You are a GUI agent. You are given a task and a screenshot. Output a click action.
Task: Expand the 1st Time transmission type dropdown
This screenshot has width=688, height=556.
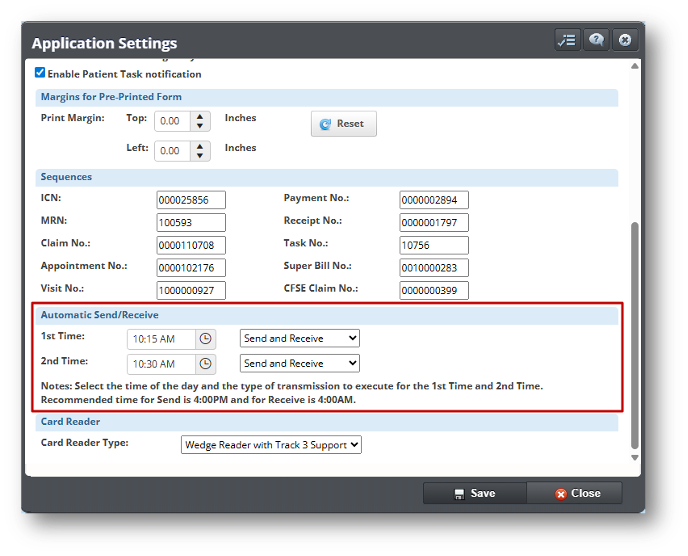click(299, 339)
